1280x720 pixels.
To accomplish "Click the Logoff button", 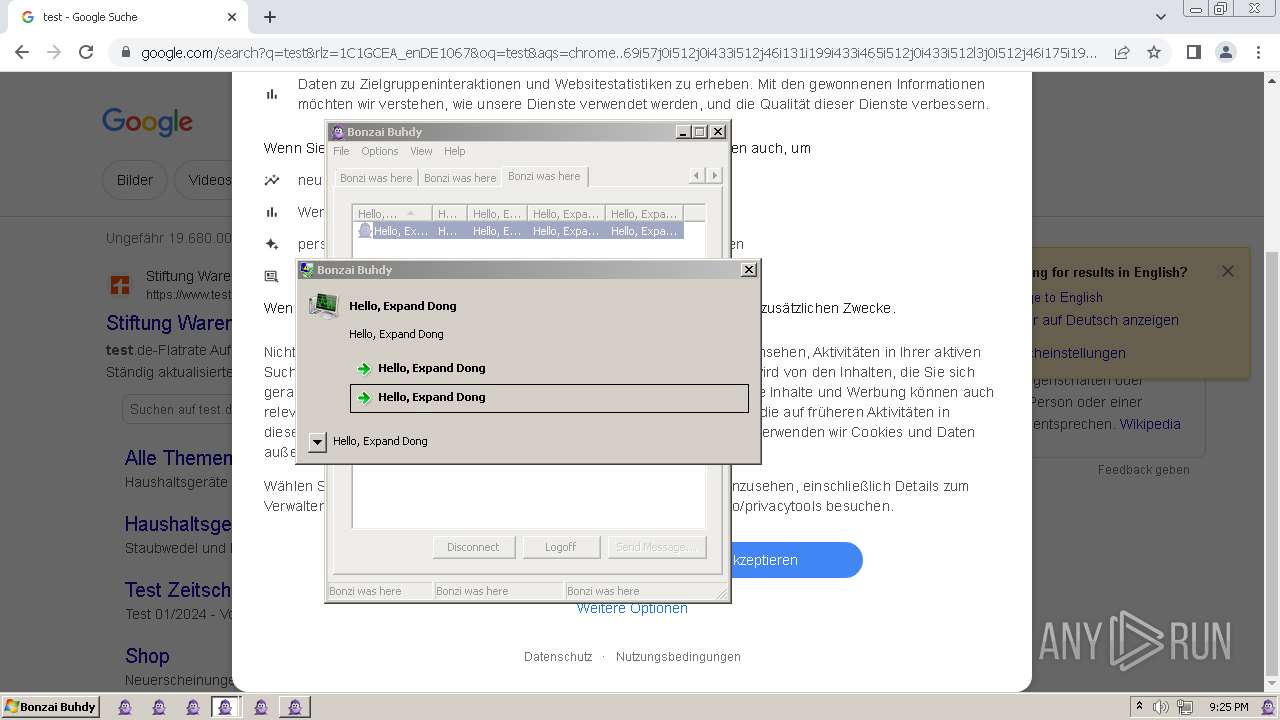I will click(x=560, y=547).
